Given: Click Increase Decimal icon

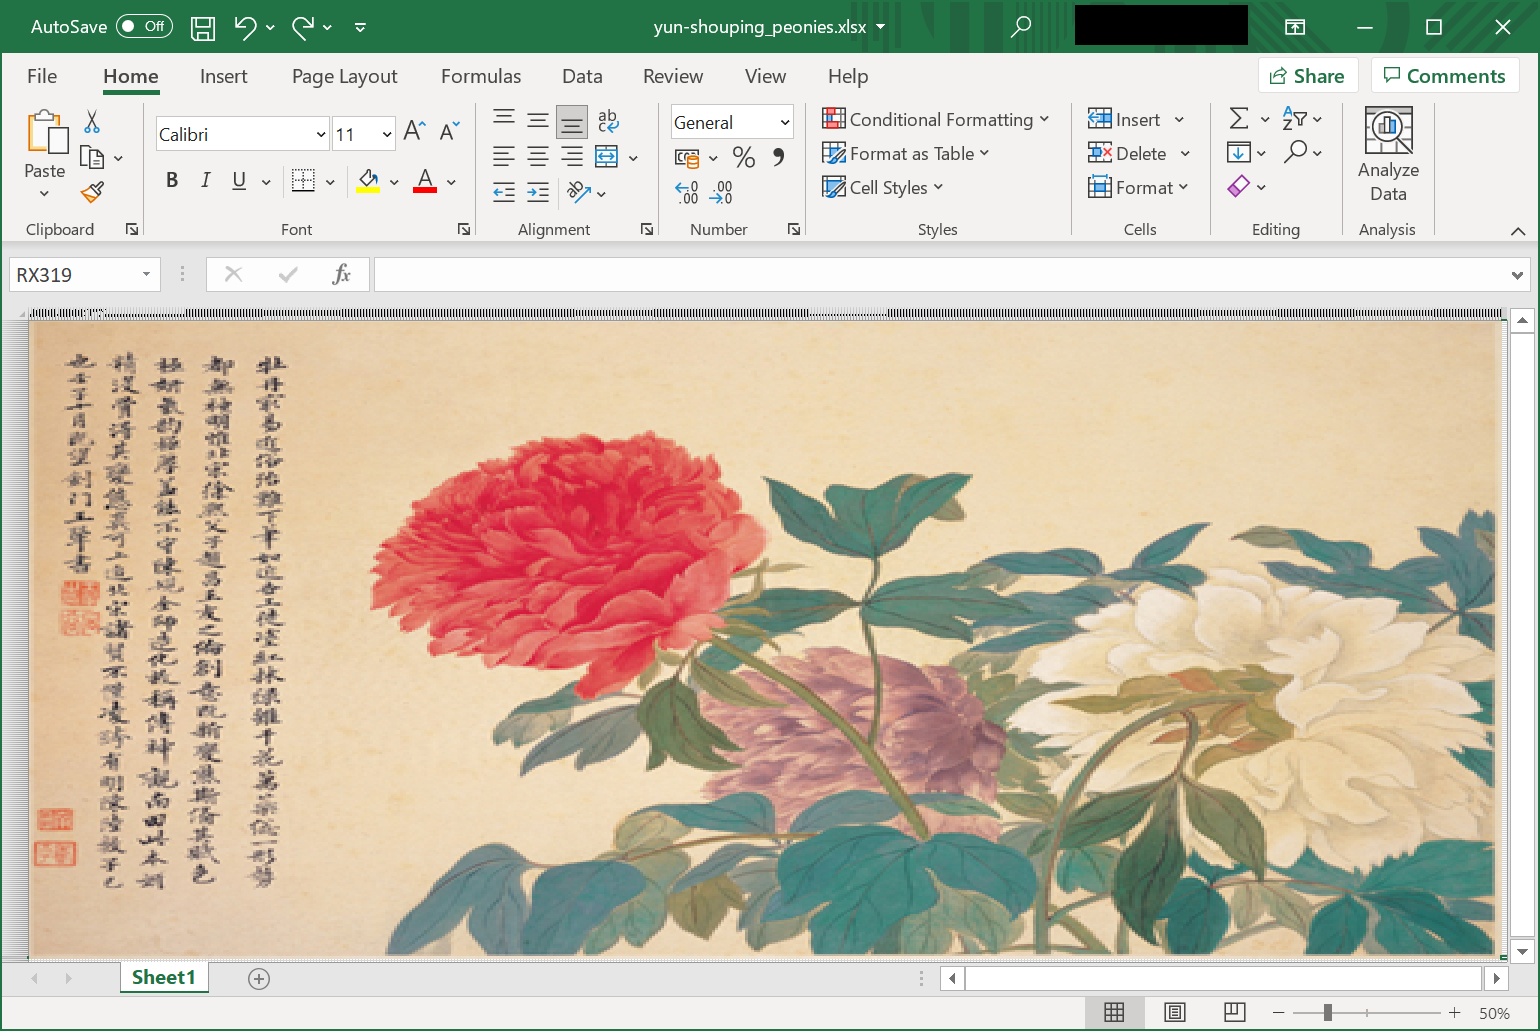Looking at the screenshot, I should [x=687, y=192].
